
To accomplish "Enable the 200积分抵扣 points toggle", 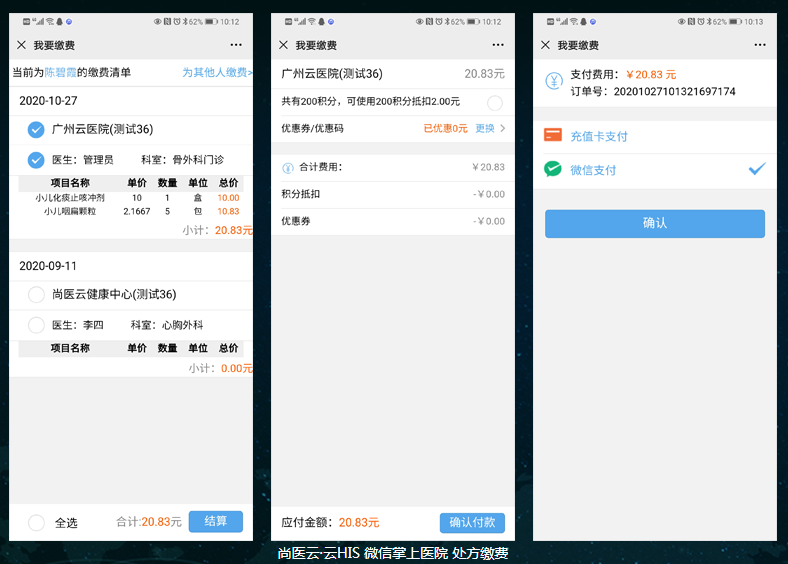I will [x=495, y=103].
